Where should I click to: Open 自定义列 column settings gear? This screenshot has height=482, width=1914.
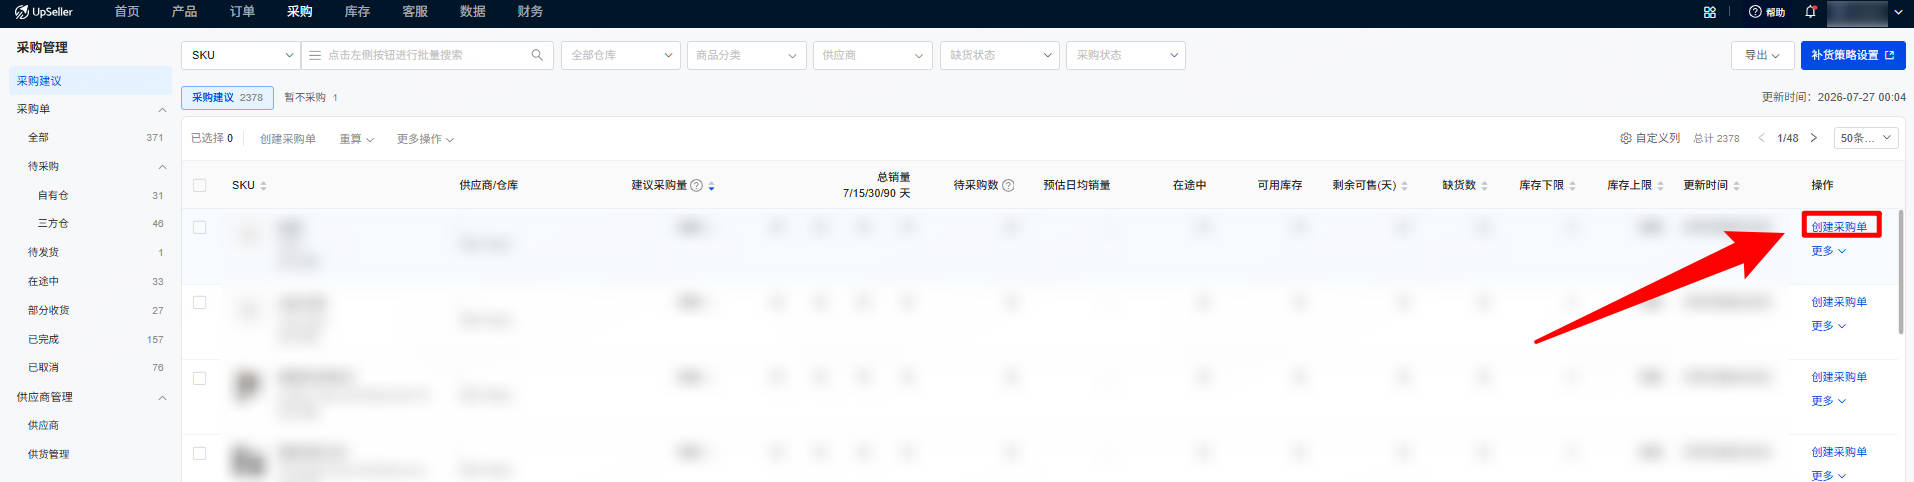coord(1626,138)
